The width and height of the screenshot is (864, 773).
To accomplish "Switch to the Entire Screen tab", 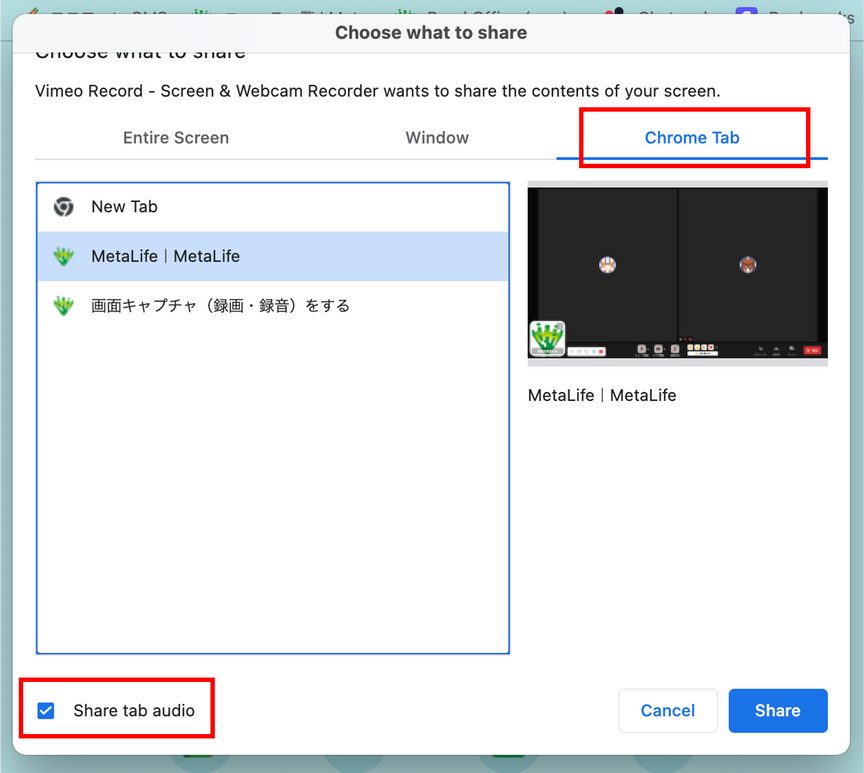I will (x=176, y=138).
